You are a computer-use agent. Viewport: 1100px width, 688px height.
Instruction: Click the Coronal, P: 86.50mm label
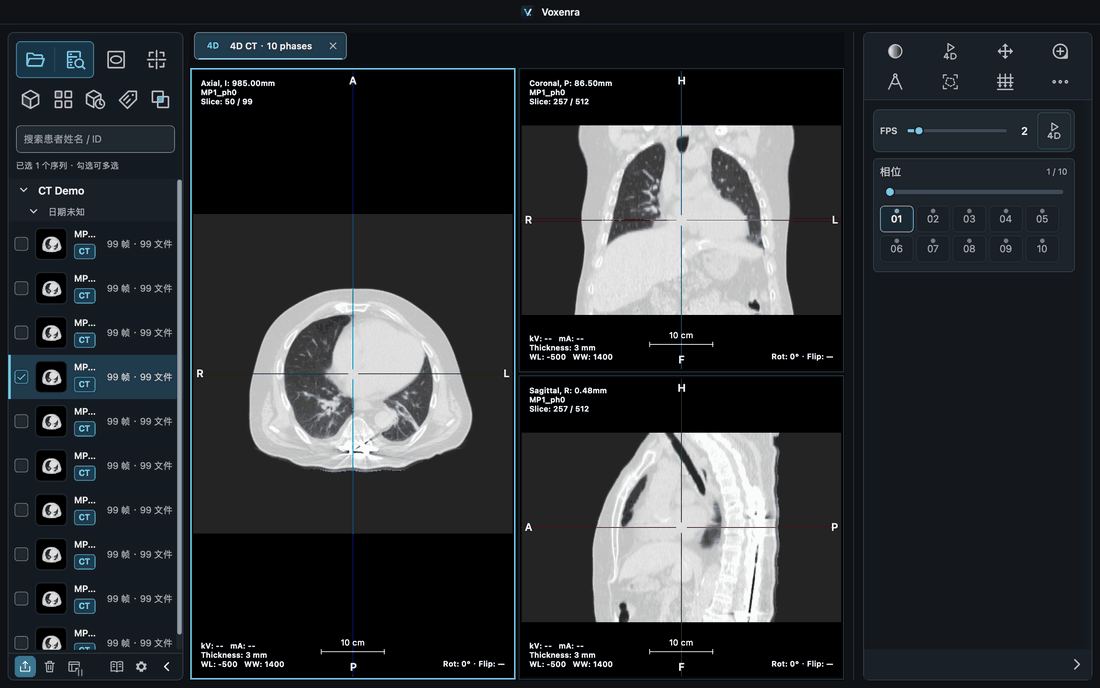[x=570, y=83]
